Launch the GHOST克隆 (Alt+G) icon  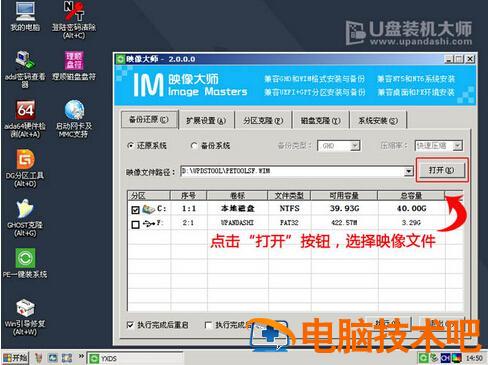pos(25,218)
